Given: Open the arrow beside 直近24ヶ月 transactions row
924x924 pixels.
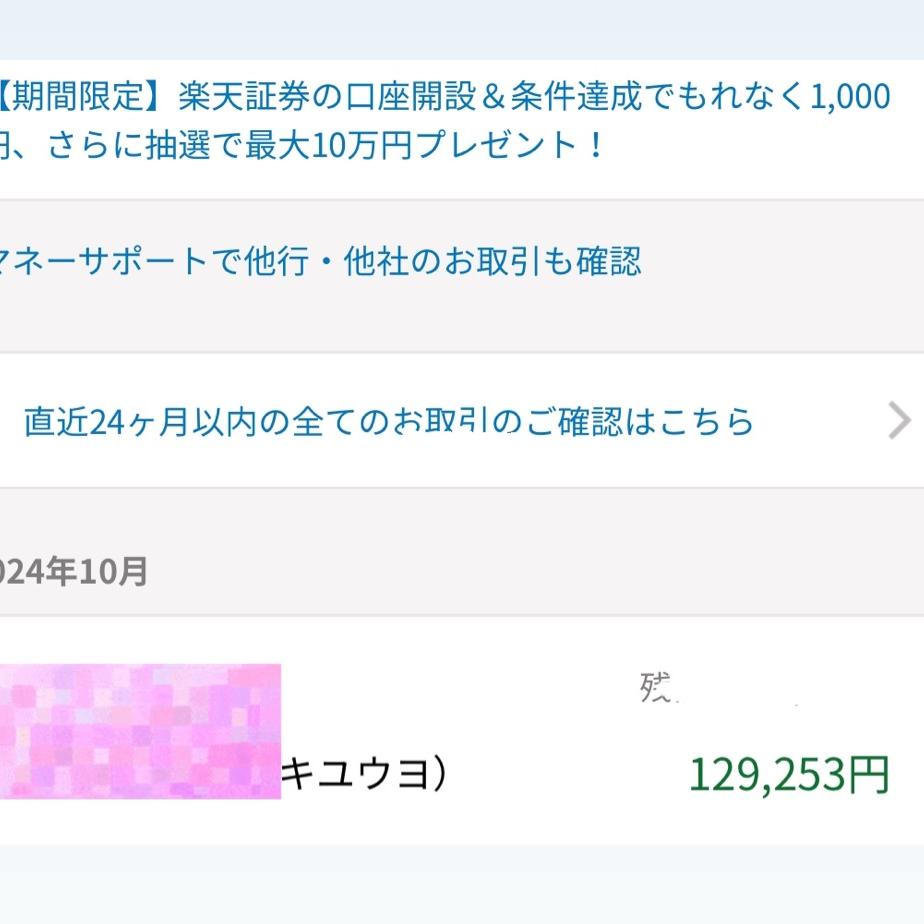Looking at the screenshot, I should pyautogui.click(x=899, y=422).
